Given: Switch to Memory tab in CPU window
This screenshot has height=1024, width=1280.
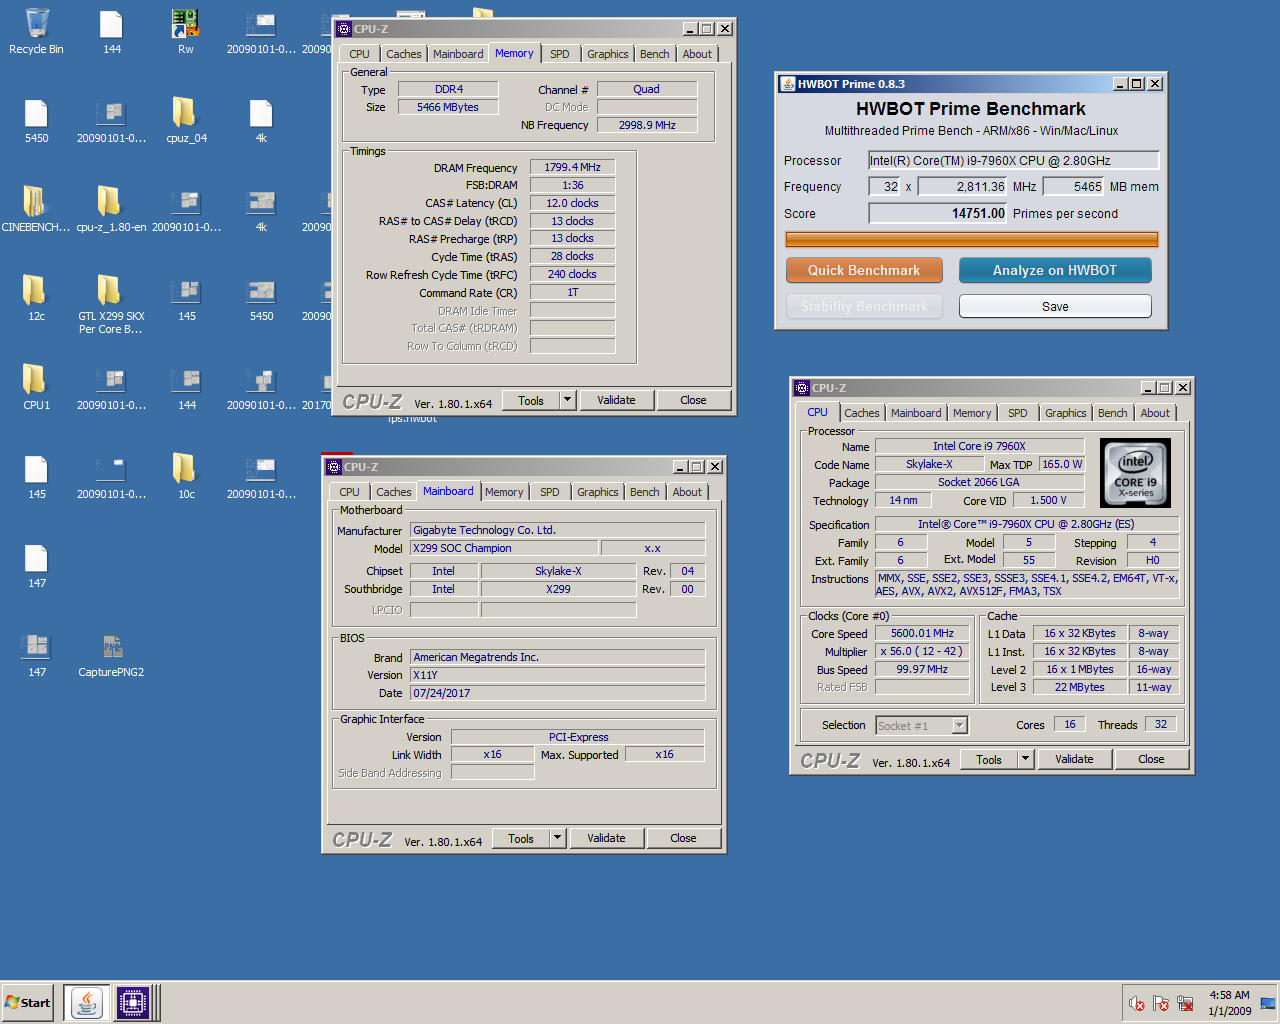Looking at the screenshot, I should pos(972,413).
